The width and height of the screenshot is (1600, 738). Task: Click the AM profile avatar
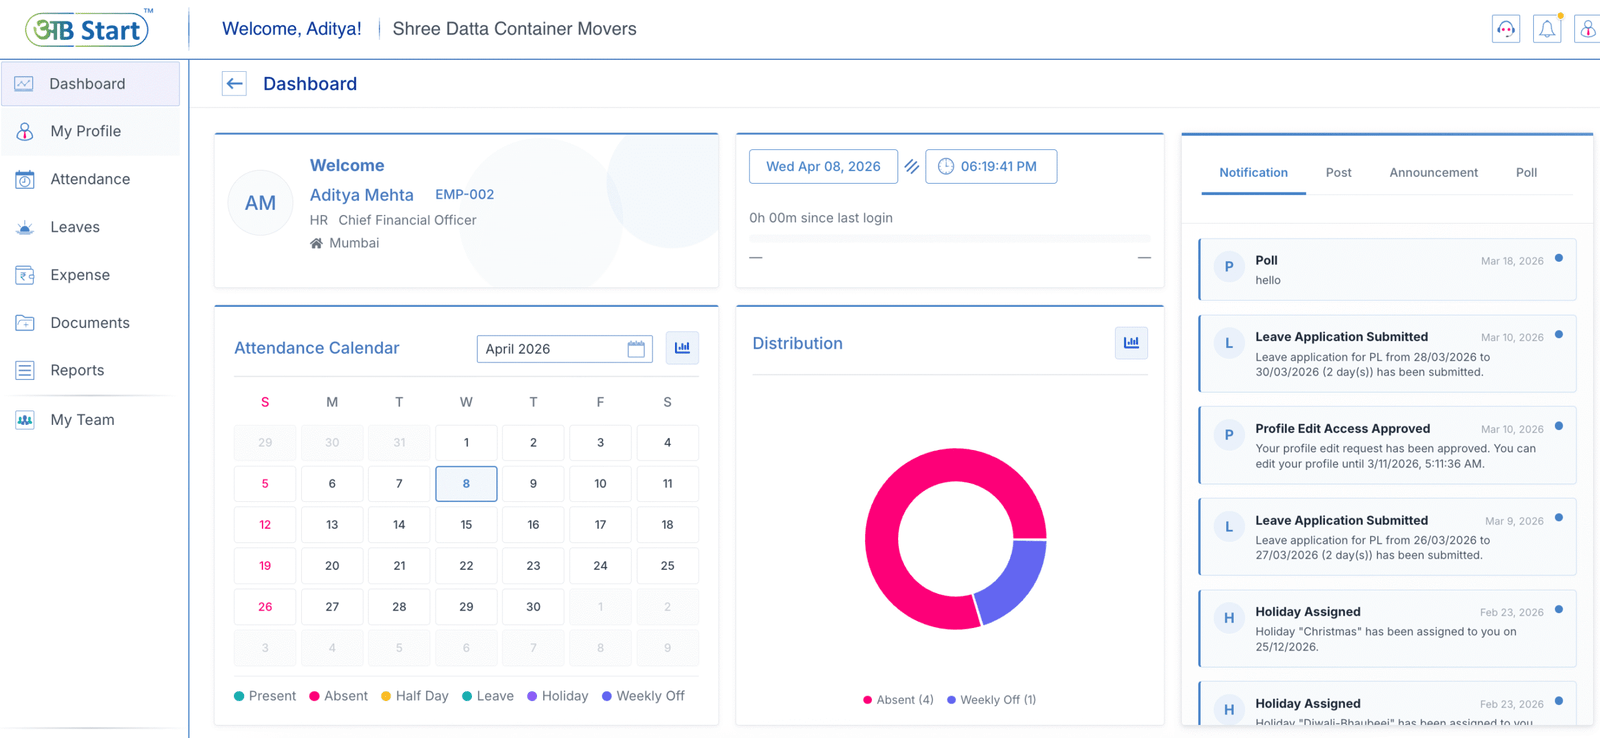click(260, 203)
